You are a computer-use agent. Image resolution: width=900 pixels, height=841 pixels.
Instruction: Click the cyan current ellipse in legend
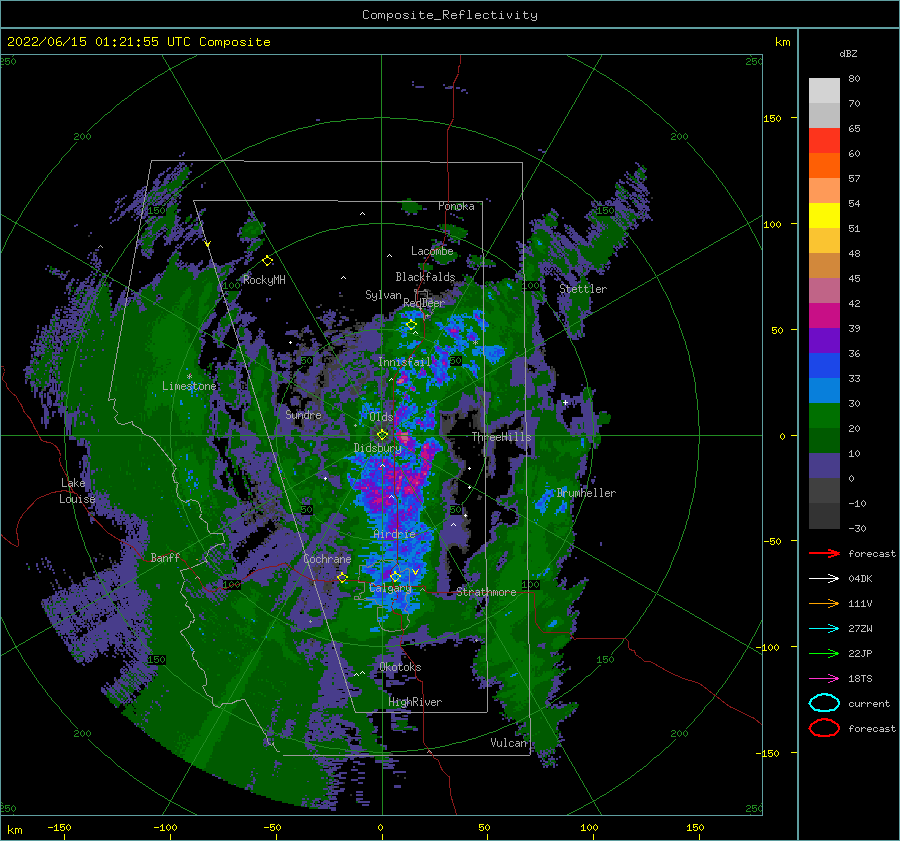(824, 703)
